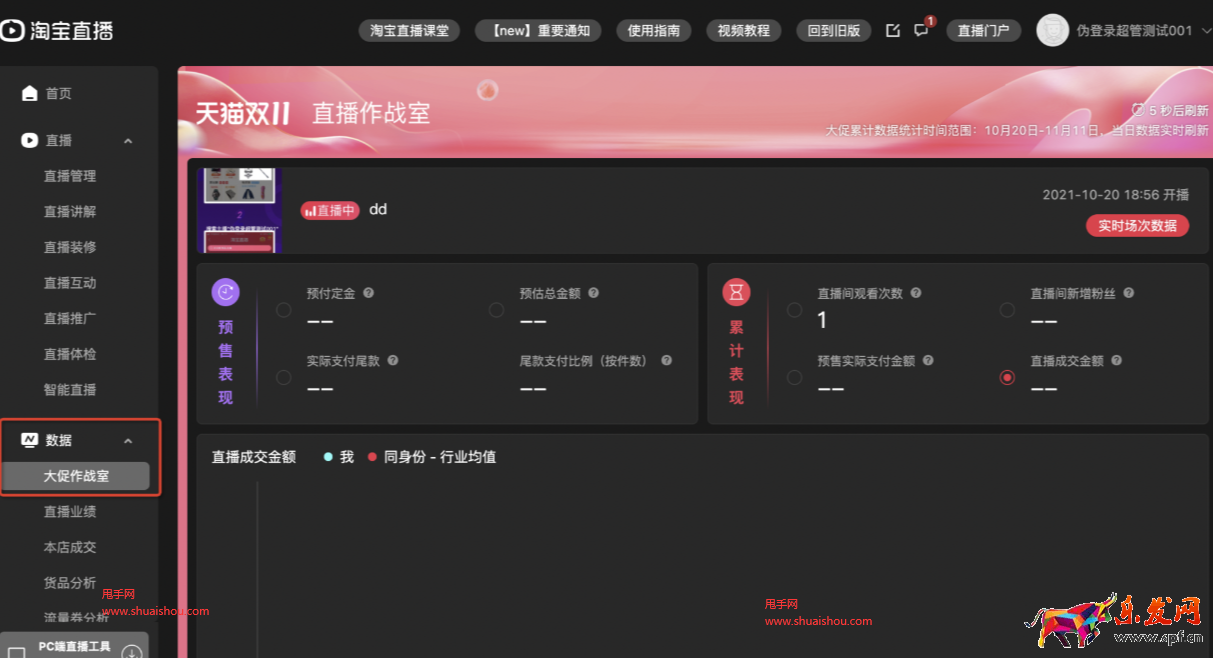This screenshot has width=1213, height=658.
Task: Click the 数据 chart icon in sidebar
Action: [30, 440]
